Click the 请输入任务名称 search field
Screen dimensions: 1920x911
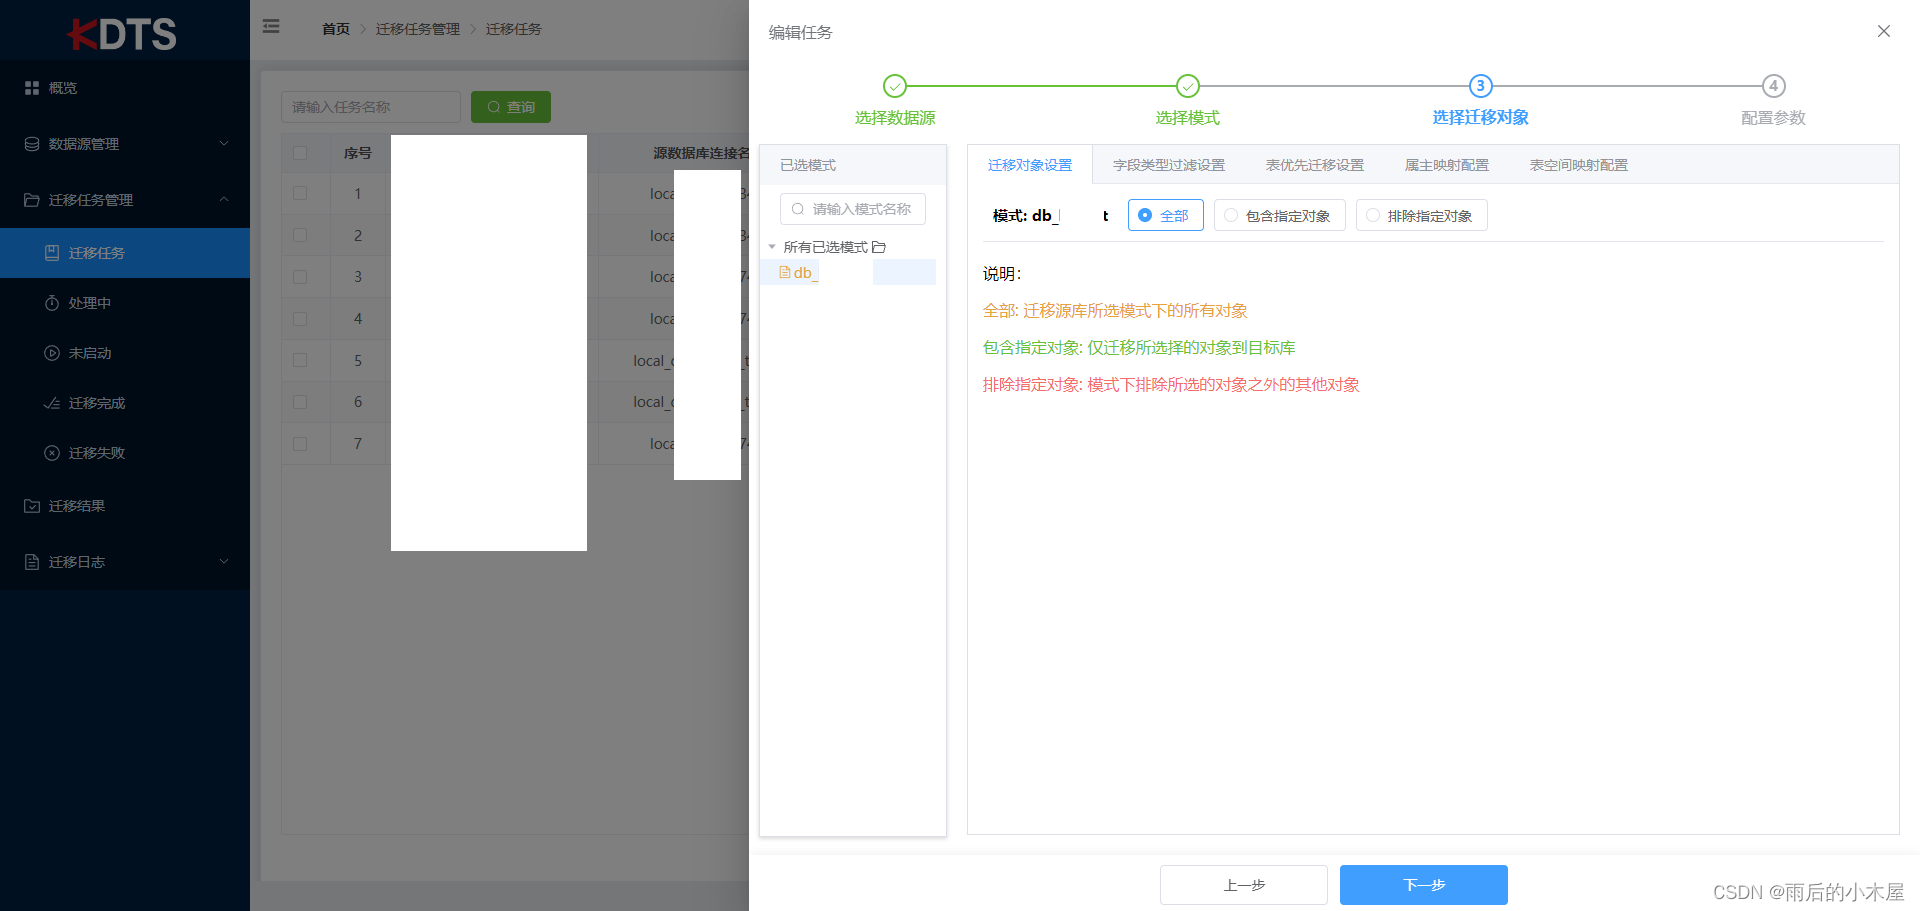click(371, 107)
